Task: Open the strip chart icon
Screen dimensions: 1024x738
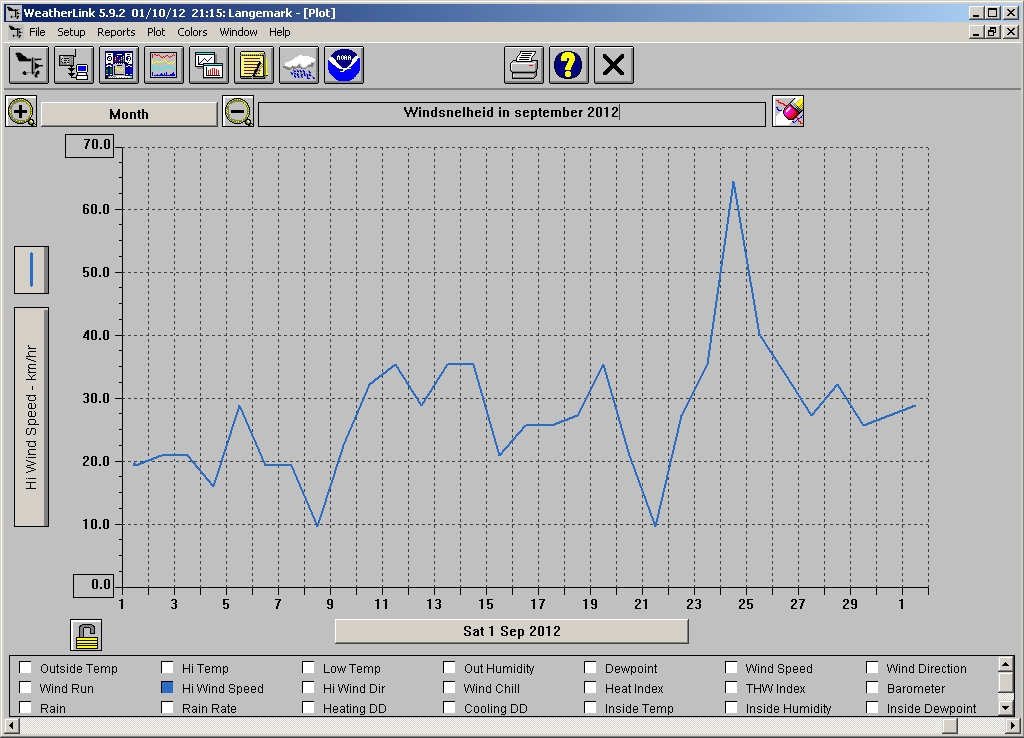Action: [x=164, y=65]
